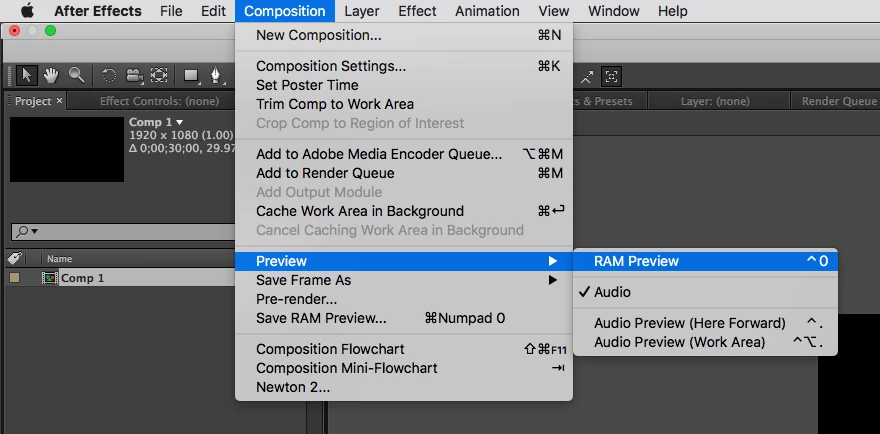Image resolution: width=880 pixels, height=434 pixels.
Task: Close the Project panel tab
Action: tap(59, 102)
